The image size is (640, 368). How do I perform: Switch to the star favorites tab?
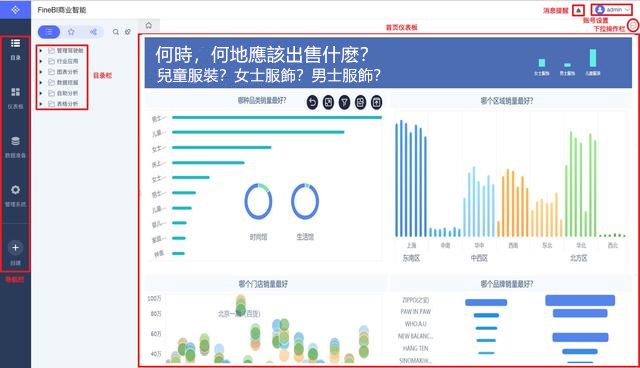[x=71, y=32]
